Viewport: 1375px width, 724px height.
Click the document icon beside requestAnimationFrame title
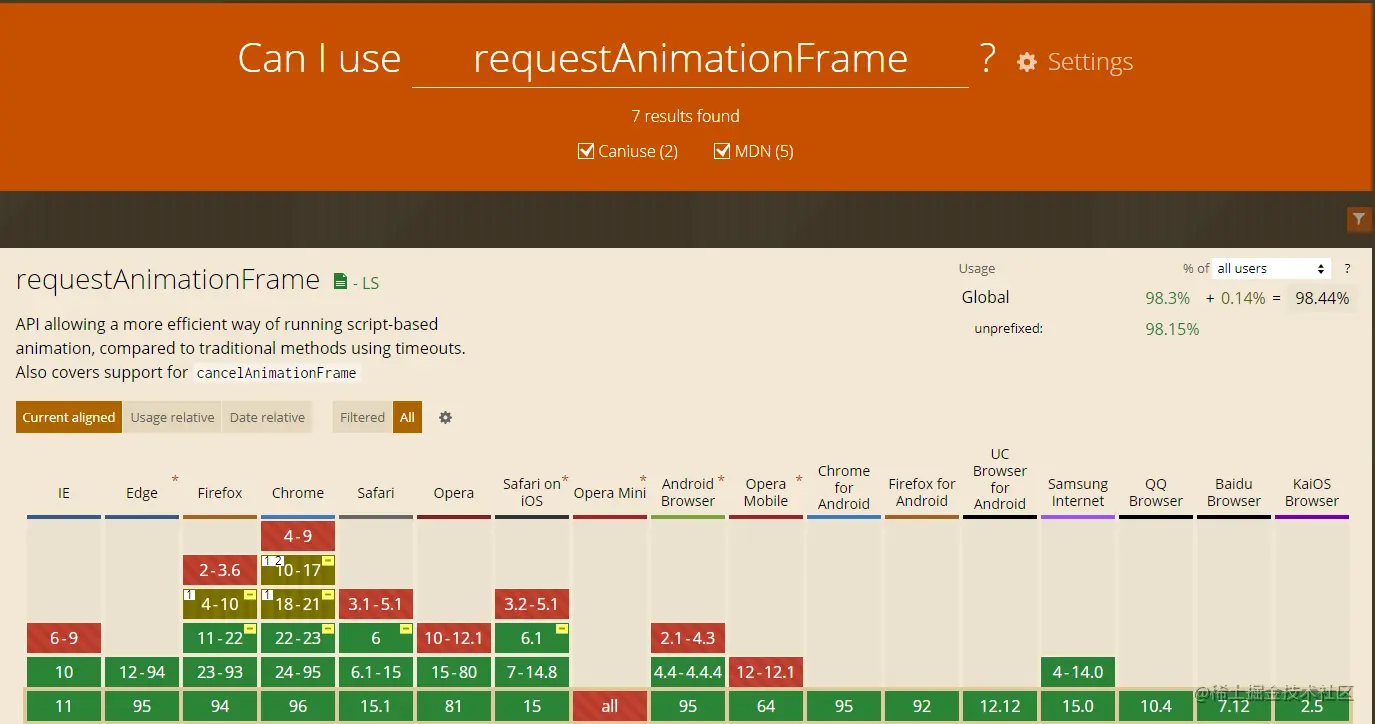[x=340, y=281]
